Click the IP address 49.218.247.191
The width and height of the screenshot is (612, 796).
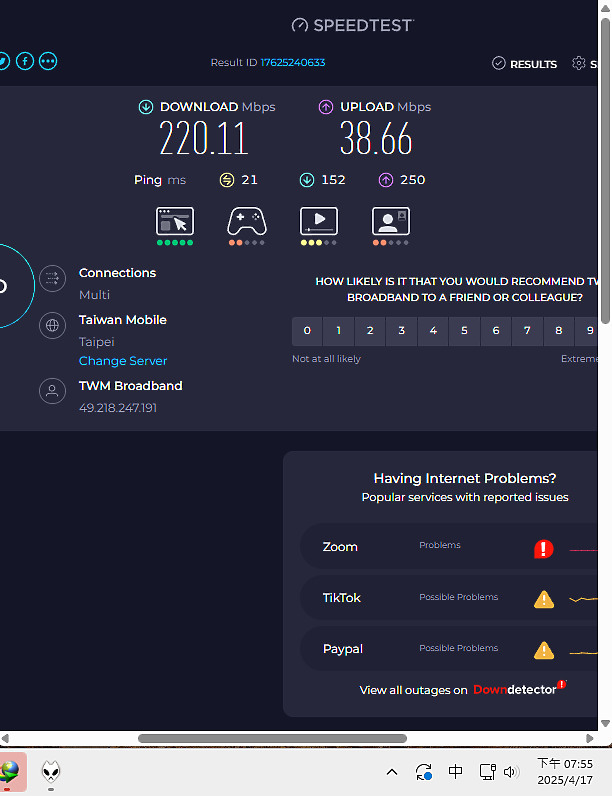click(118, 408)
